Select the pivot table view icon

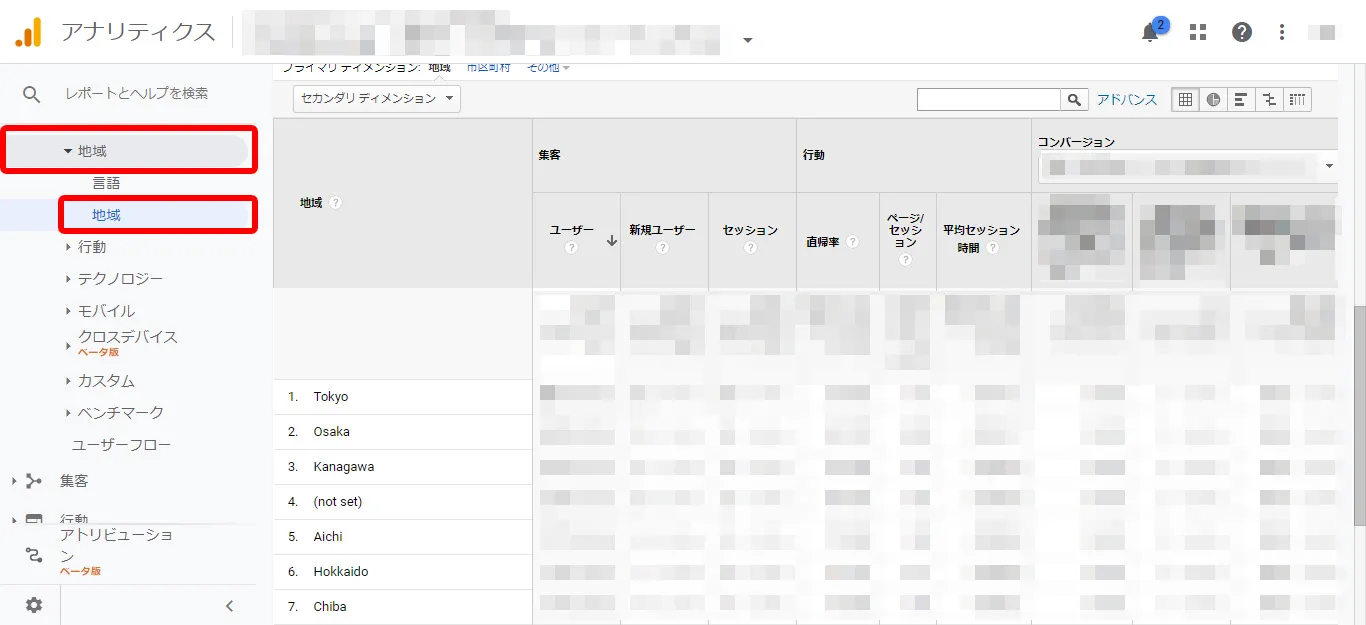click(1297, 99)
